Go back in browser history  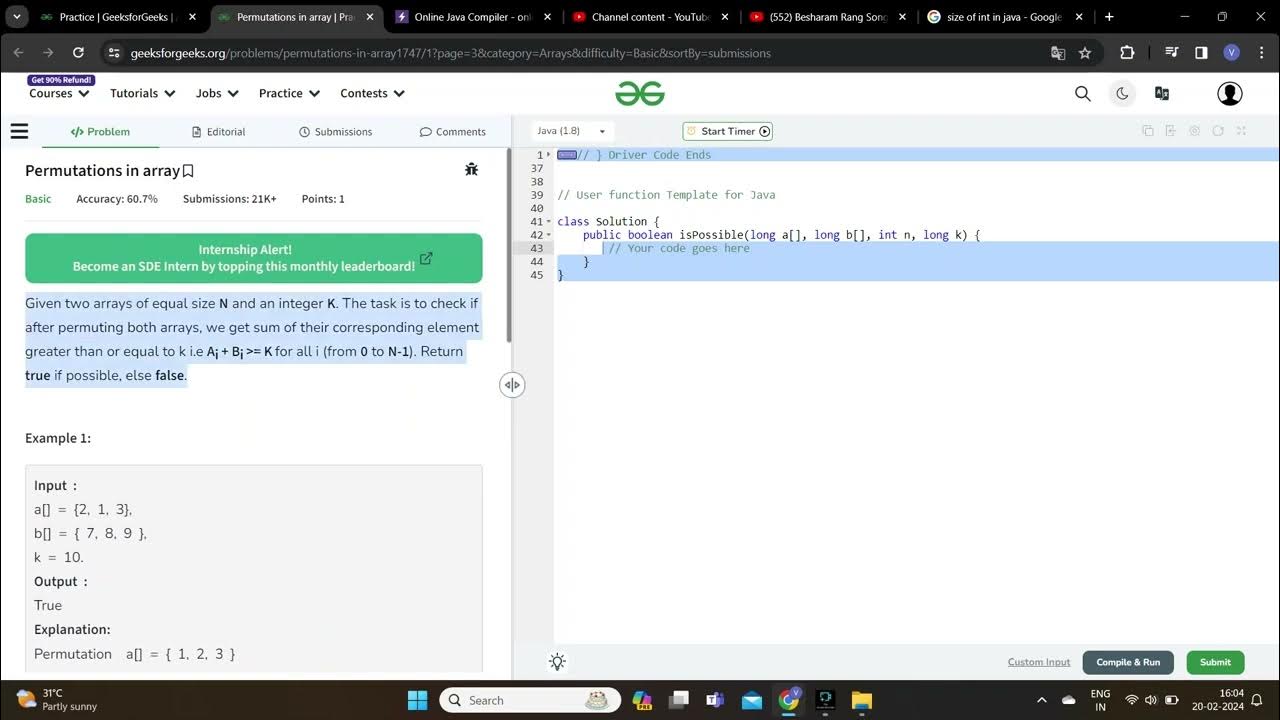(18, 53)
